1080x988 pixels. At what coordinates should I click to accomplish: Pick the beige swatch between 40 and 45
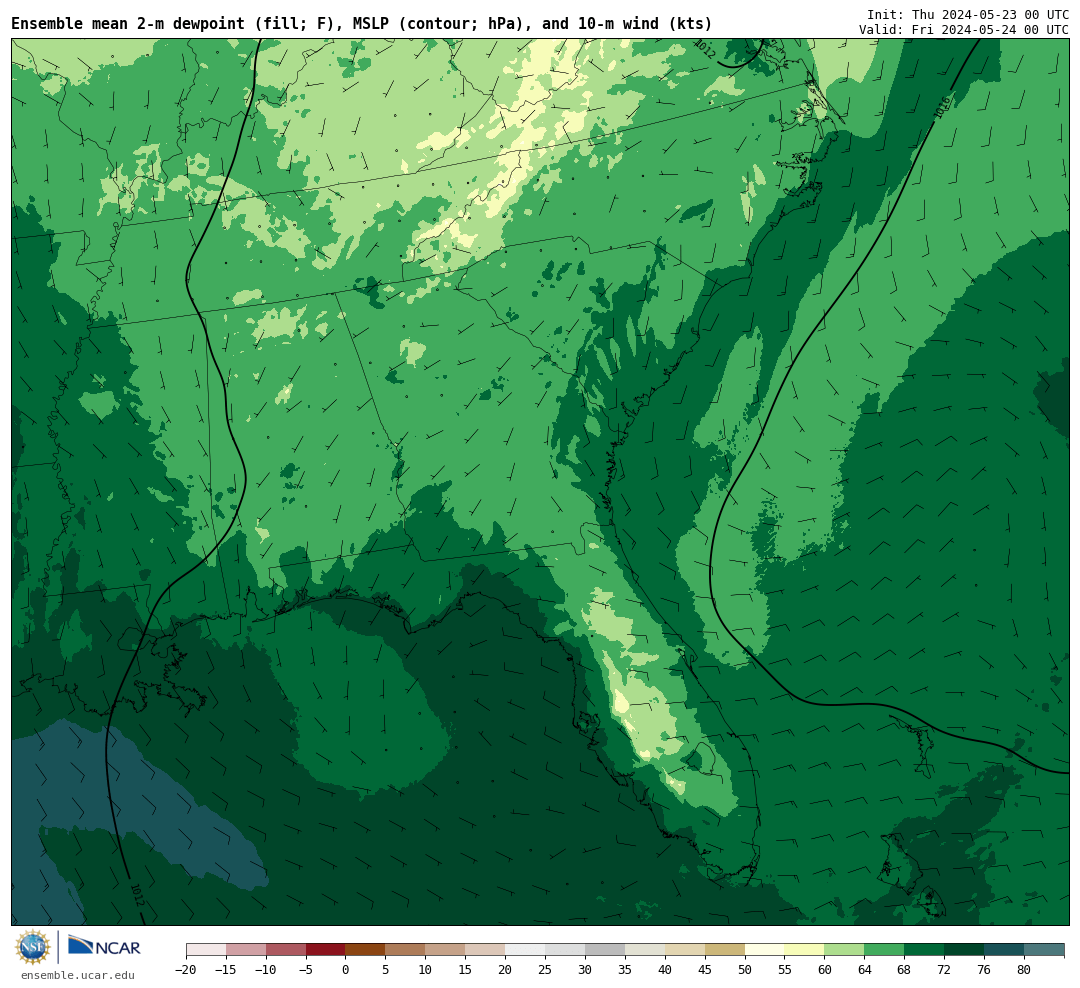[x=685, y=950]
